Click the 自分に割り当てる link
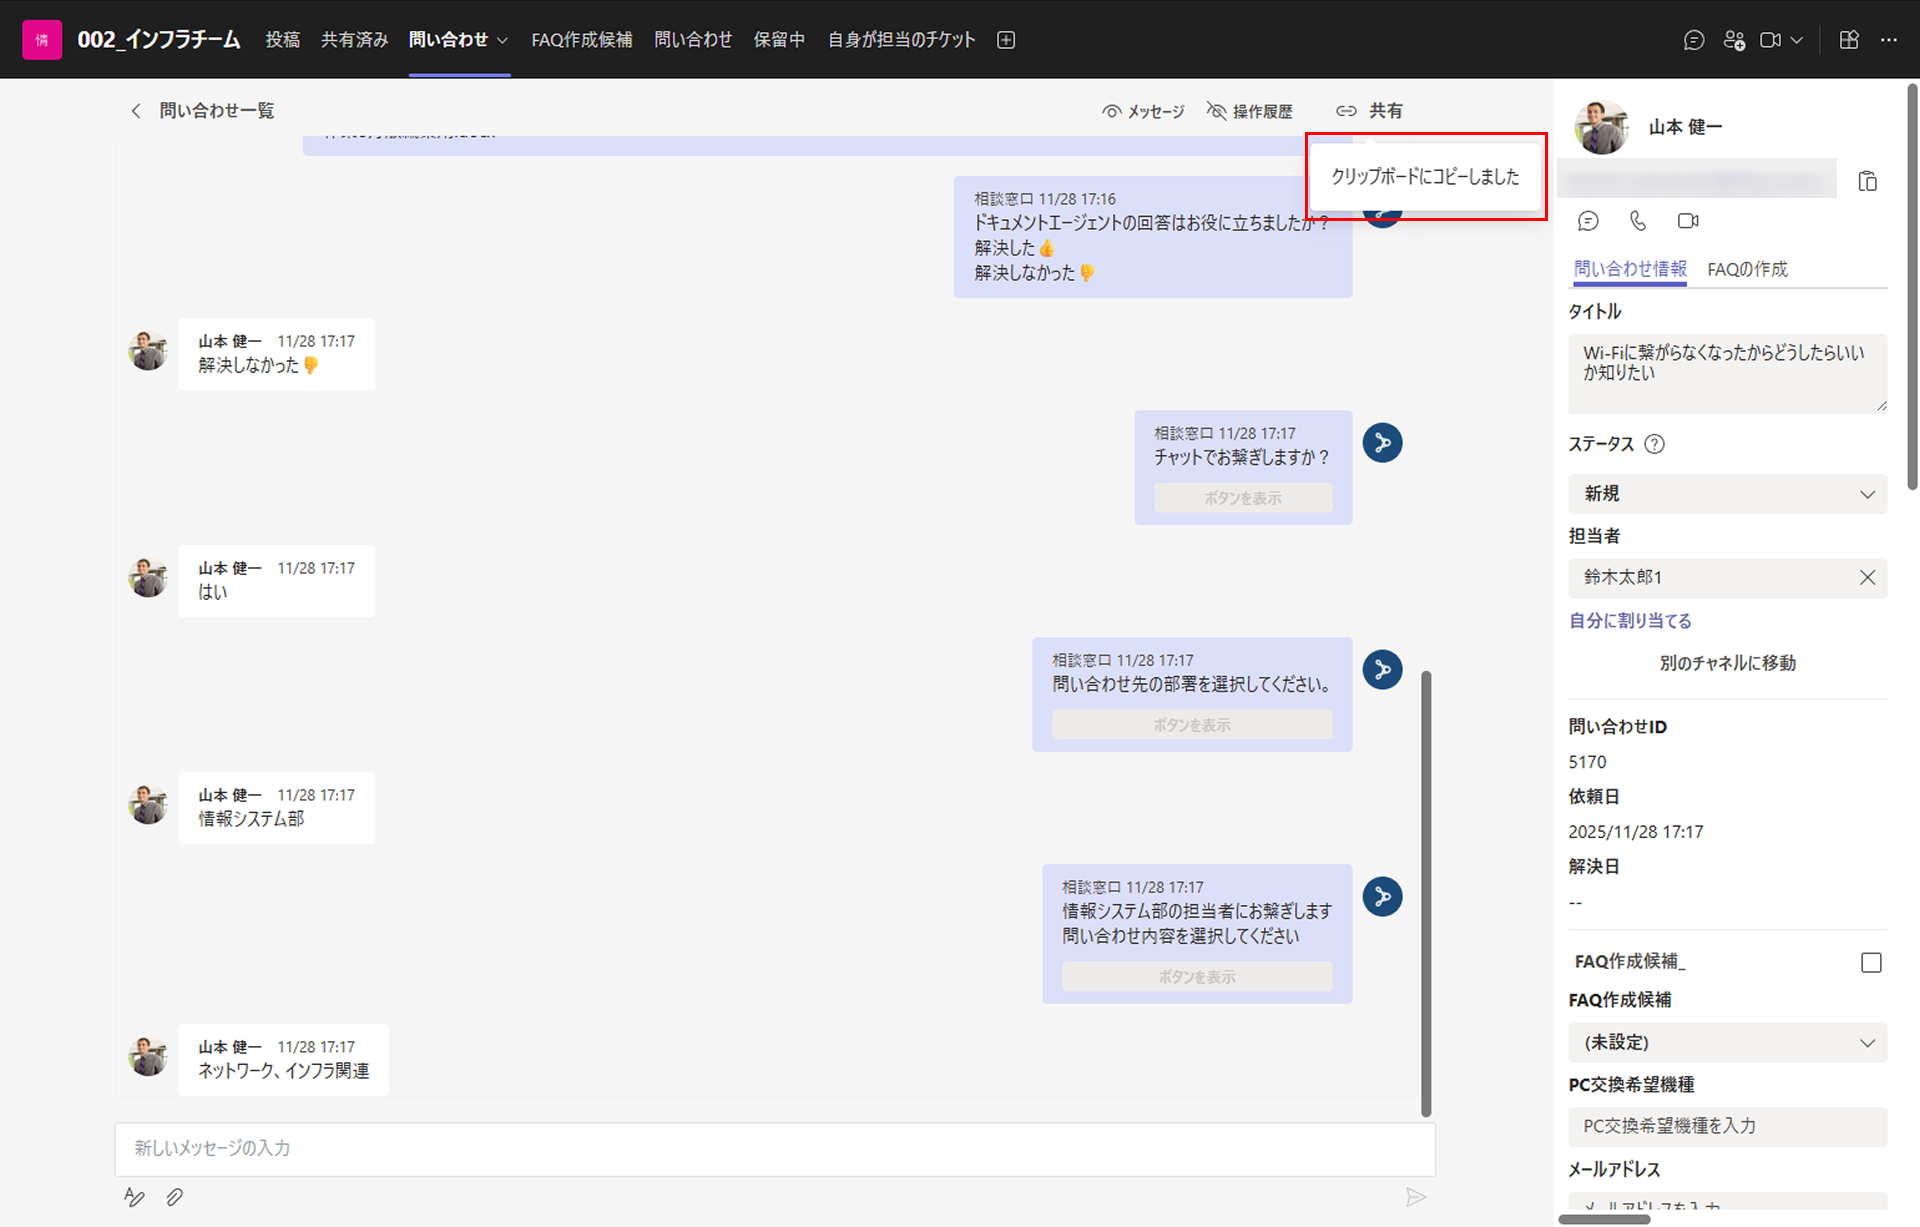Screen dimensions: 1920x1227 tap(1630, 621)
